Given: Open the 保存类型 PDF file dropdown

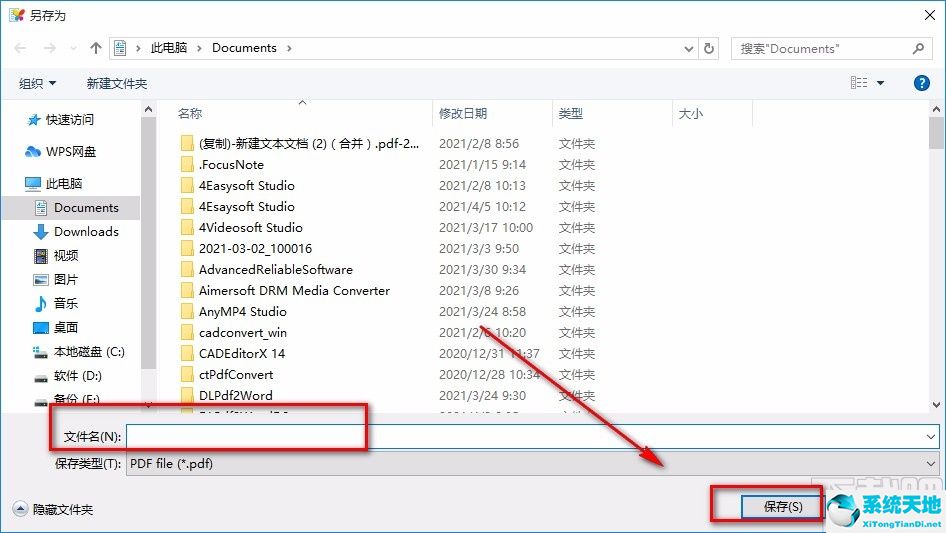Looking at the screenshot, I should [532, 464].
